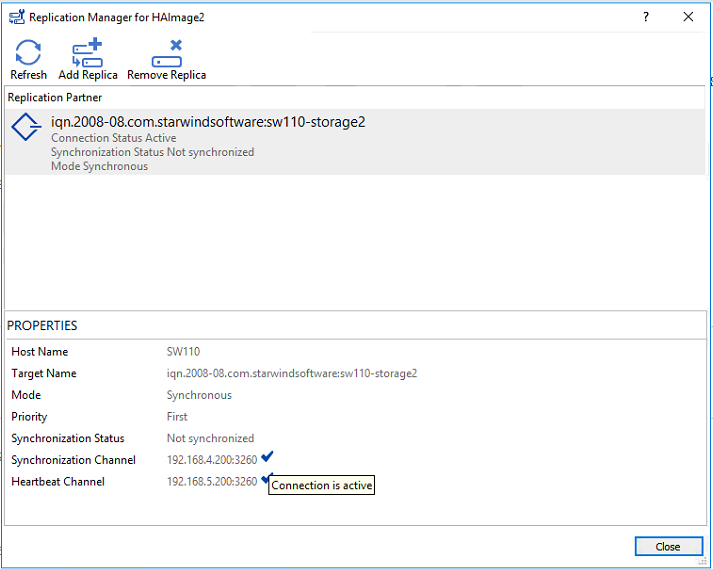Click the Synchronization Channel checkmark icon
713x569 pixels.
tap(267, 456)
